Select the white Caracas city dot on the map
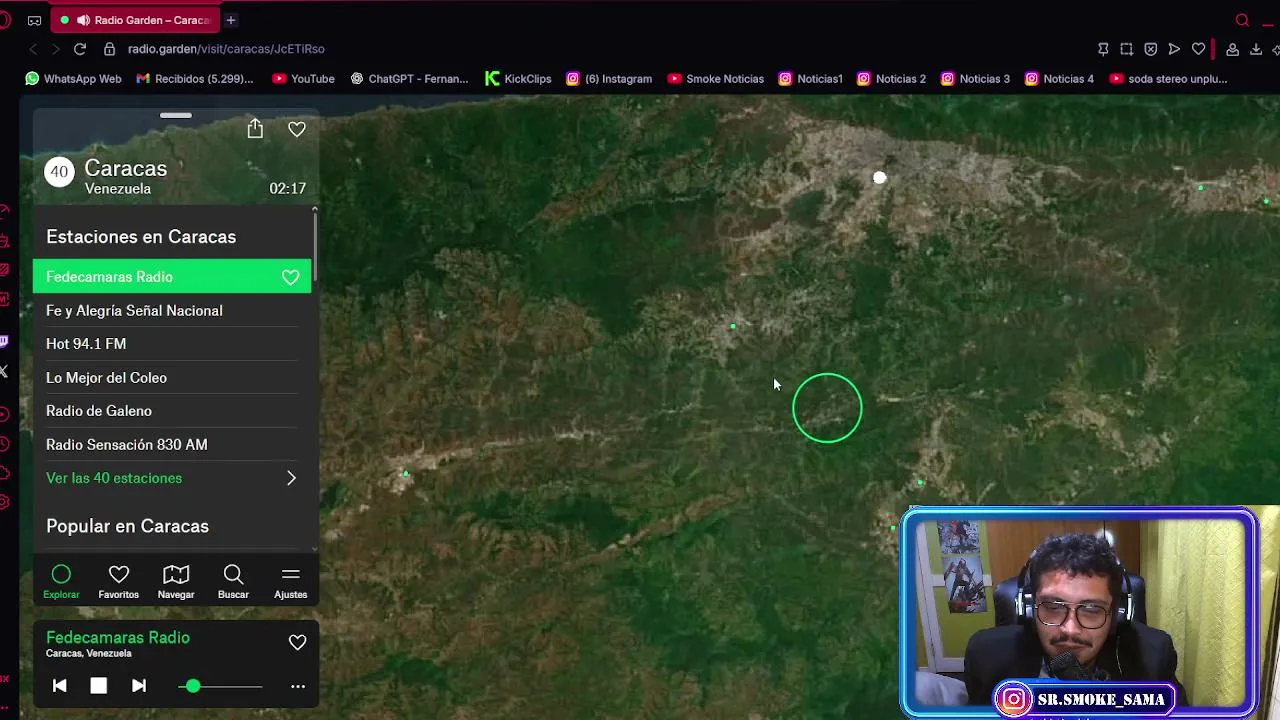This screenshot has width=1280, height=720. pyautogui.click(x=879, y=178)
